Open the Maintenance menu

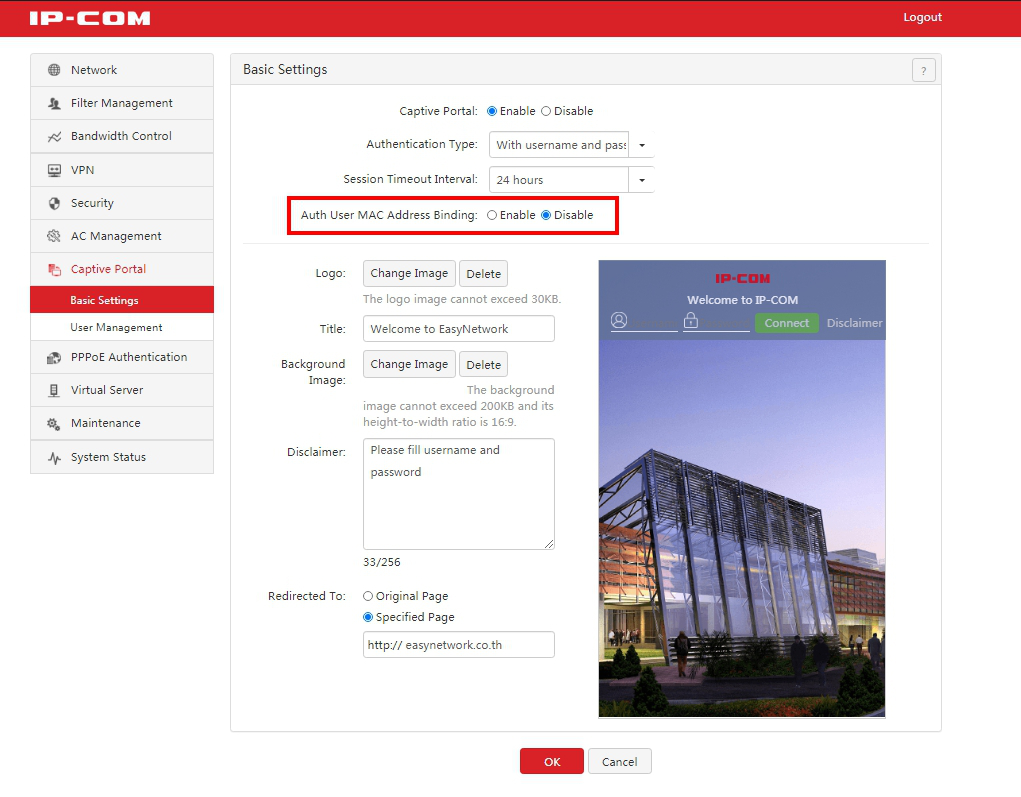point(122,423)
